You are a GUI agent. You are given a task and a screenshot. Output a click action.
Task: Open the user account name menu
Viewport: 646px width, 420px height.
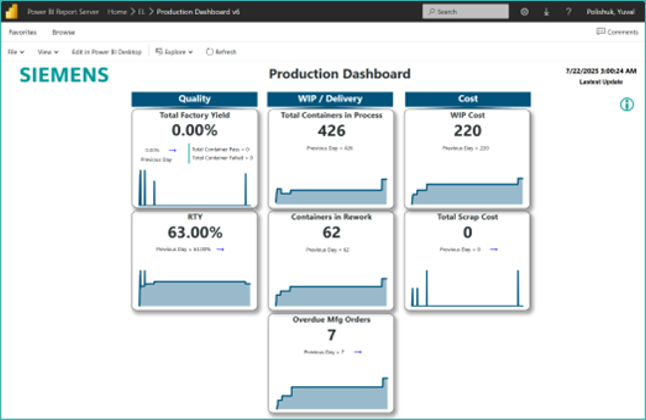pyautogui.click(x=611, y=12)
